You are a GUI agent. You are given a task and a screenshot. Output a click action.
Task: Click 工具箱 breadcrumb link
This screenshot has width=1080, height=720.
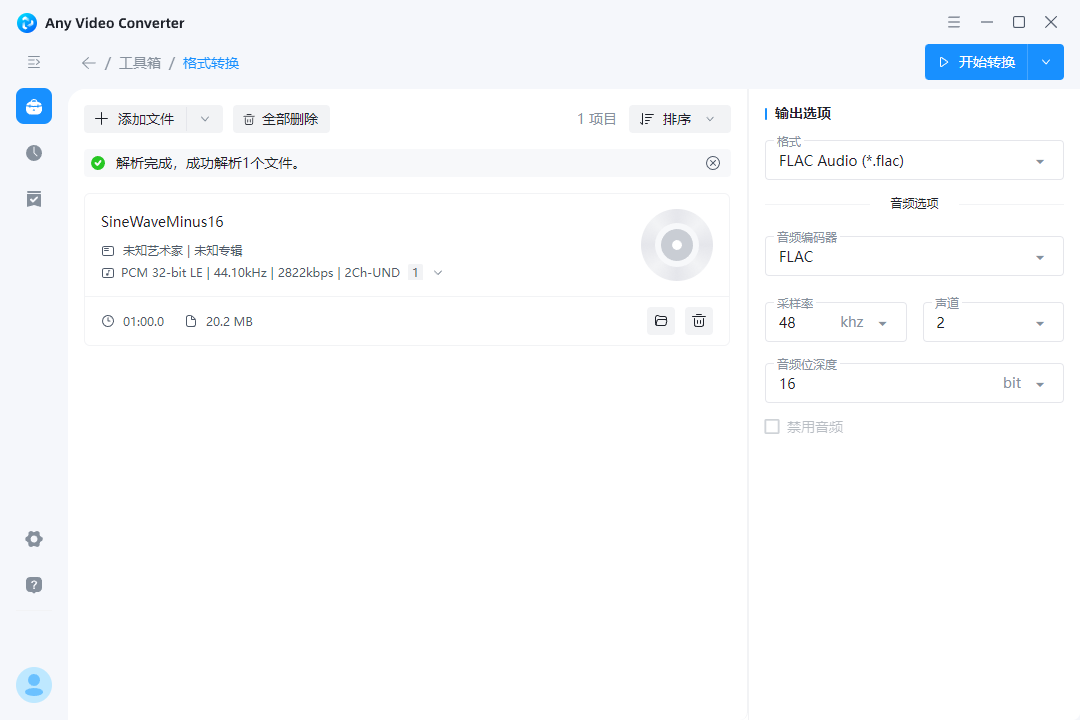(x=140, y=63)
